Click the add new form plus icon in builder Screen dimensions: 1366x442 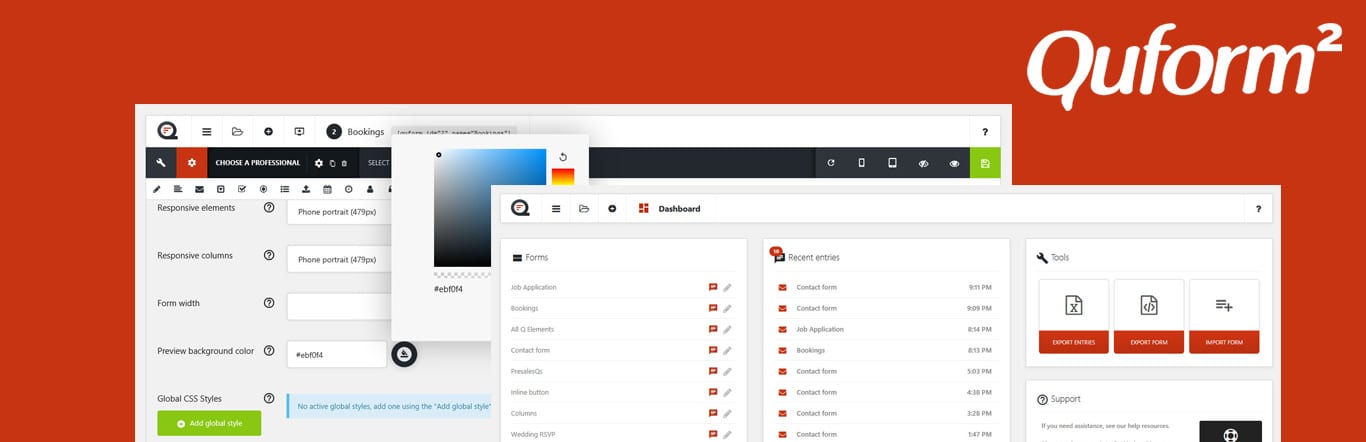[268, 131]
